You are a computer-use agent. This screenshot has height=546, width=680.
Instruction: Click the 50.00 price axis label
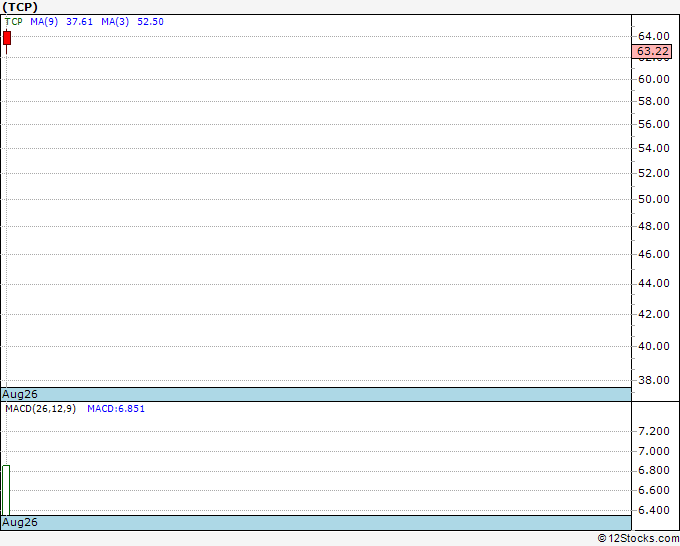click(x=654, y=199)
